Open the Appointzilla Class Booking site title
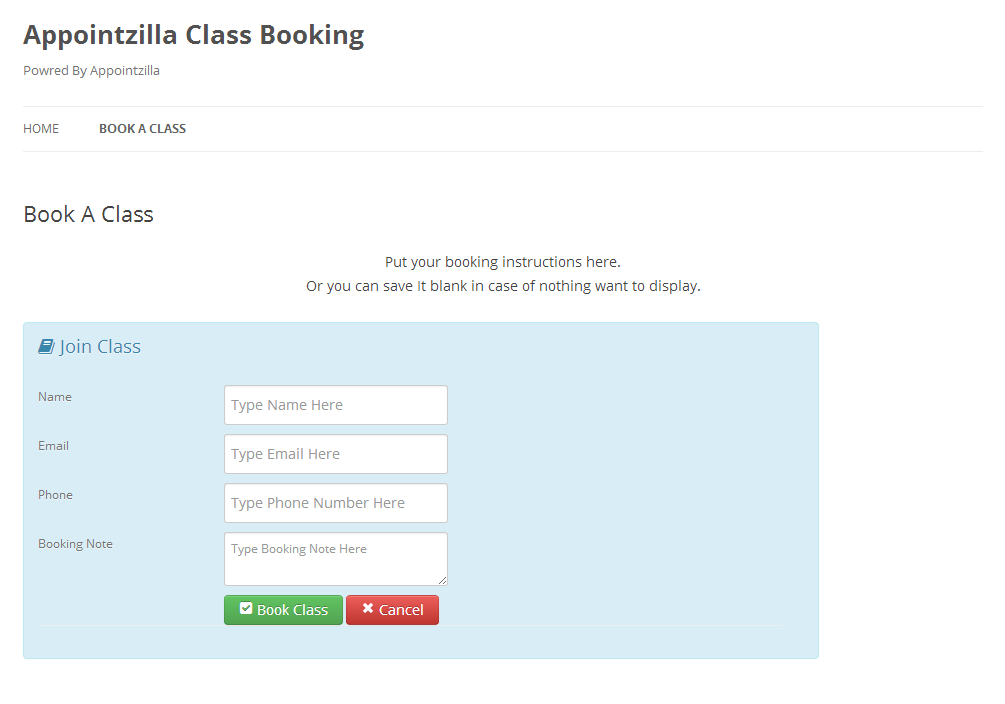 pyautogui.click(x=194, y=35)
